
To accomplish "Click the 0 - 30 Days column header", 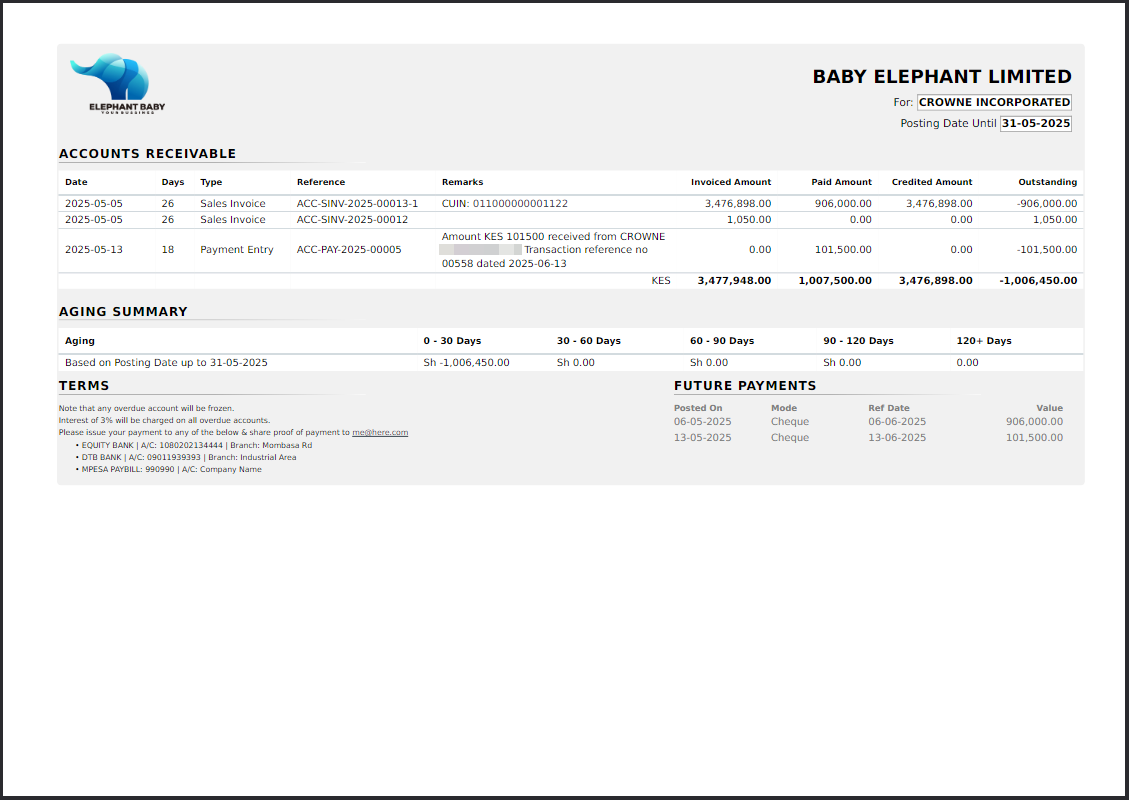I will click(x=452, y=341).
